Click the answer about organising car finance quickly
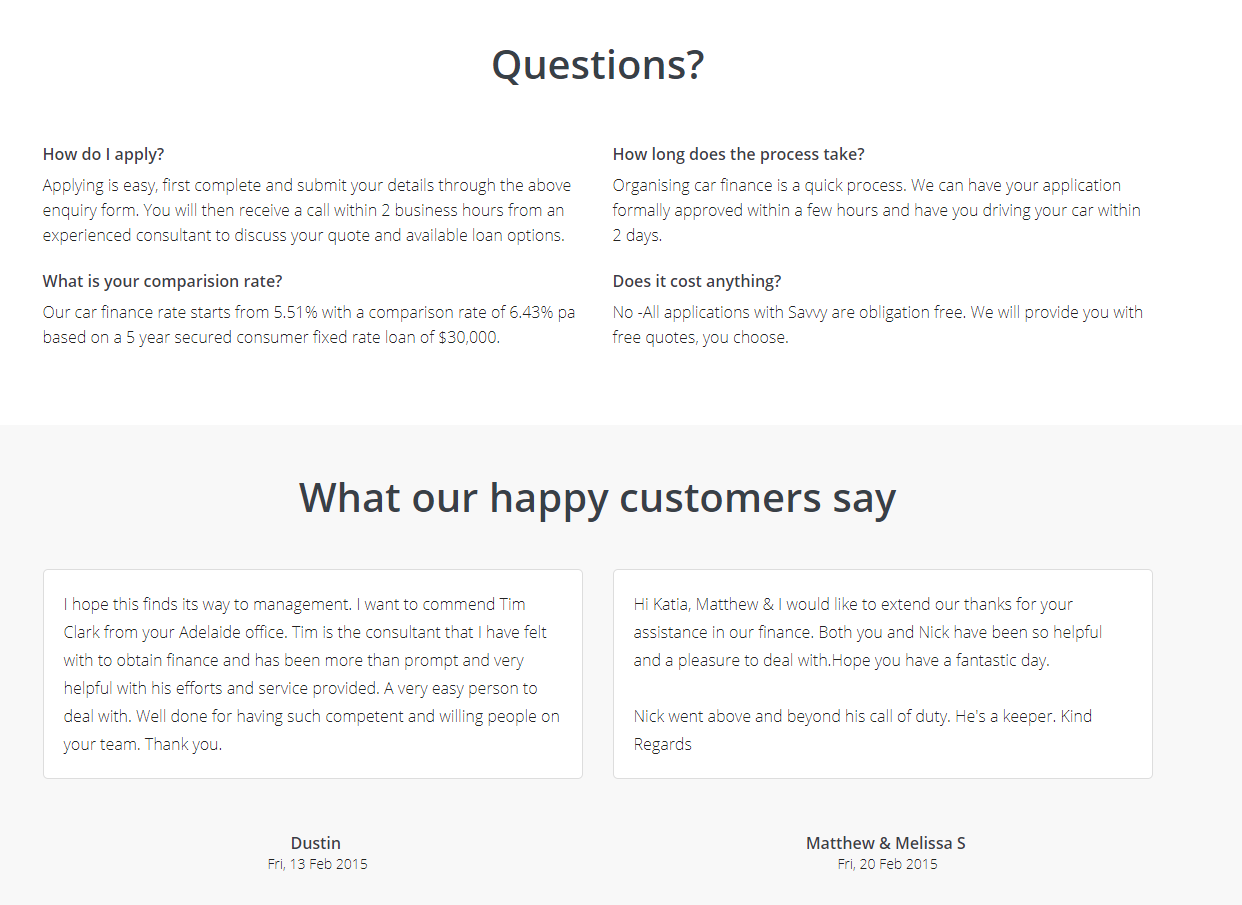 point(877,210)
